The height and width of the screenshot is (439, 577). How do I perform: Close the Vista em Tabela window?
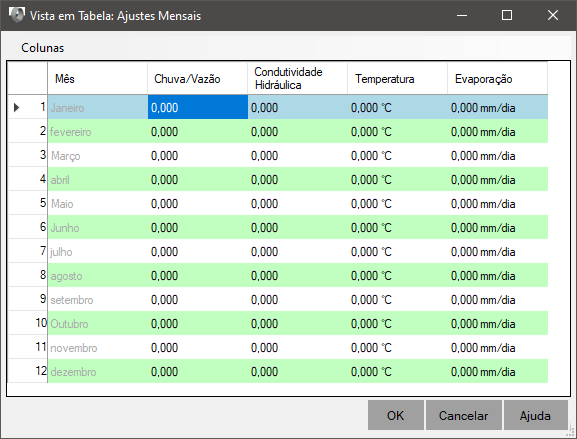pyautogui.click(x=553, y=15)
